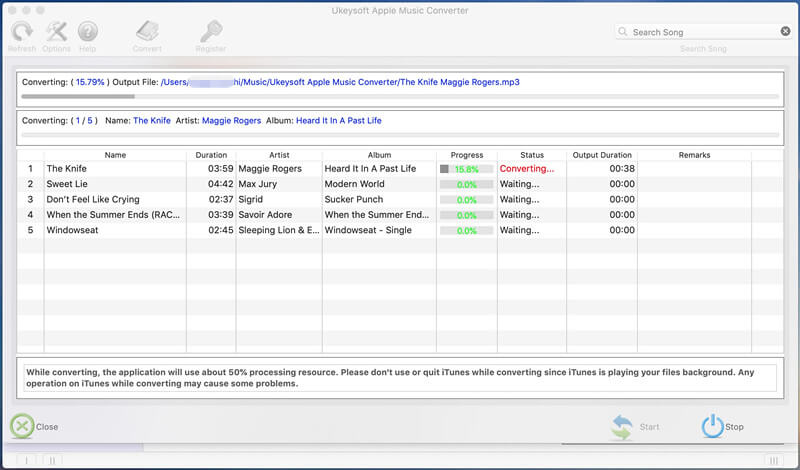The width and height of the screenshot is (800, 470).
Task: Click the Start label text
Action: 649,427
